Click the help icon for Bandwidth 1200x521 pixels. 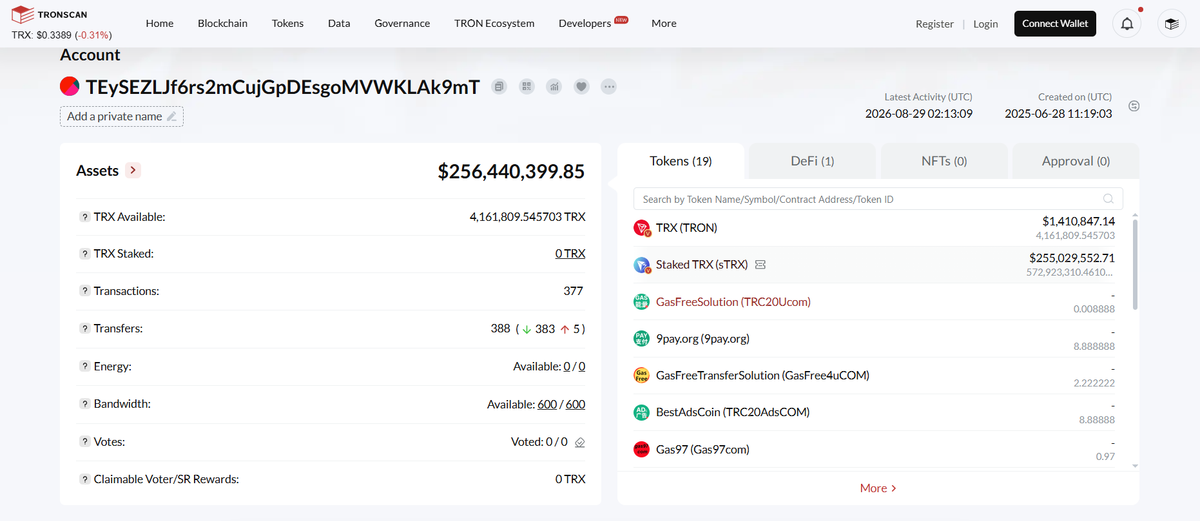(x=84, y=404)
